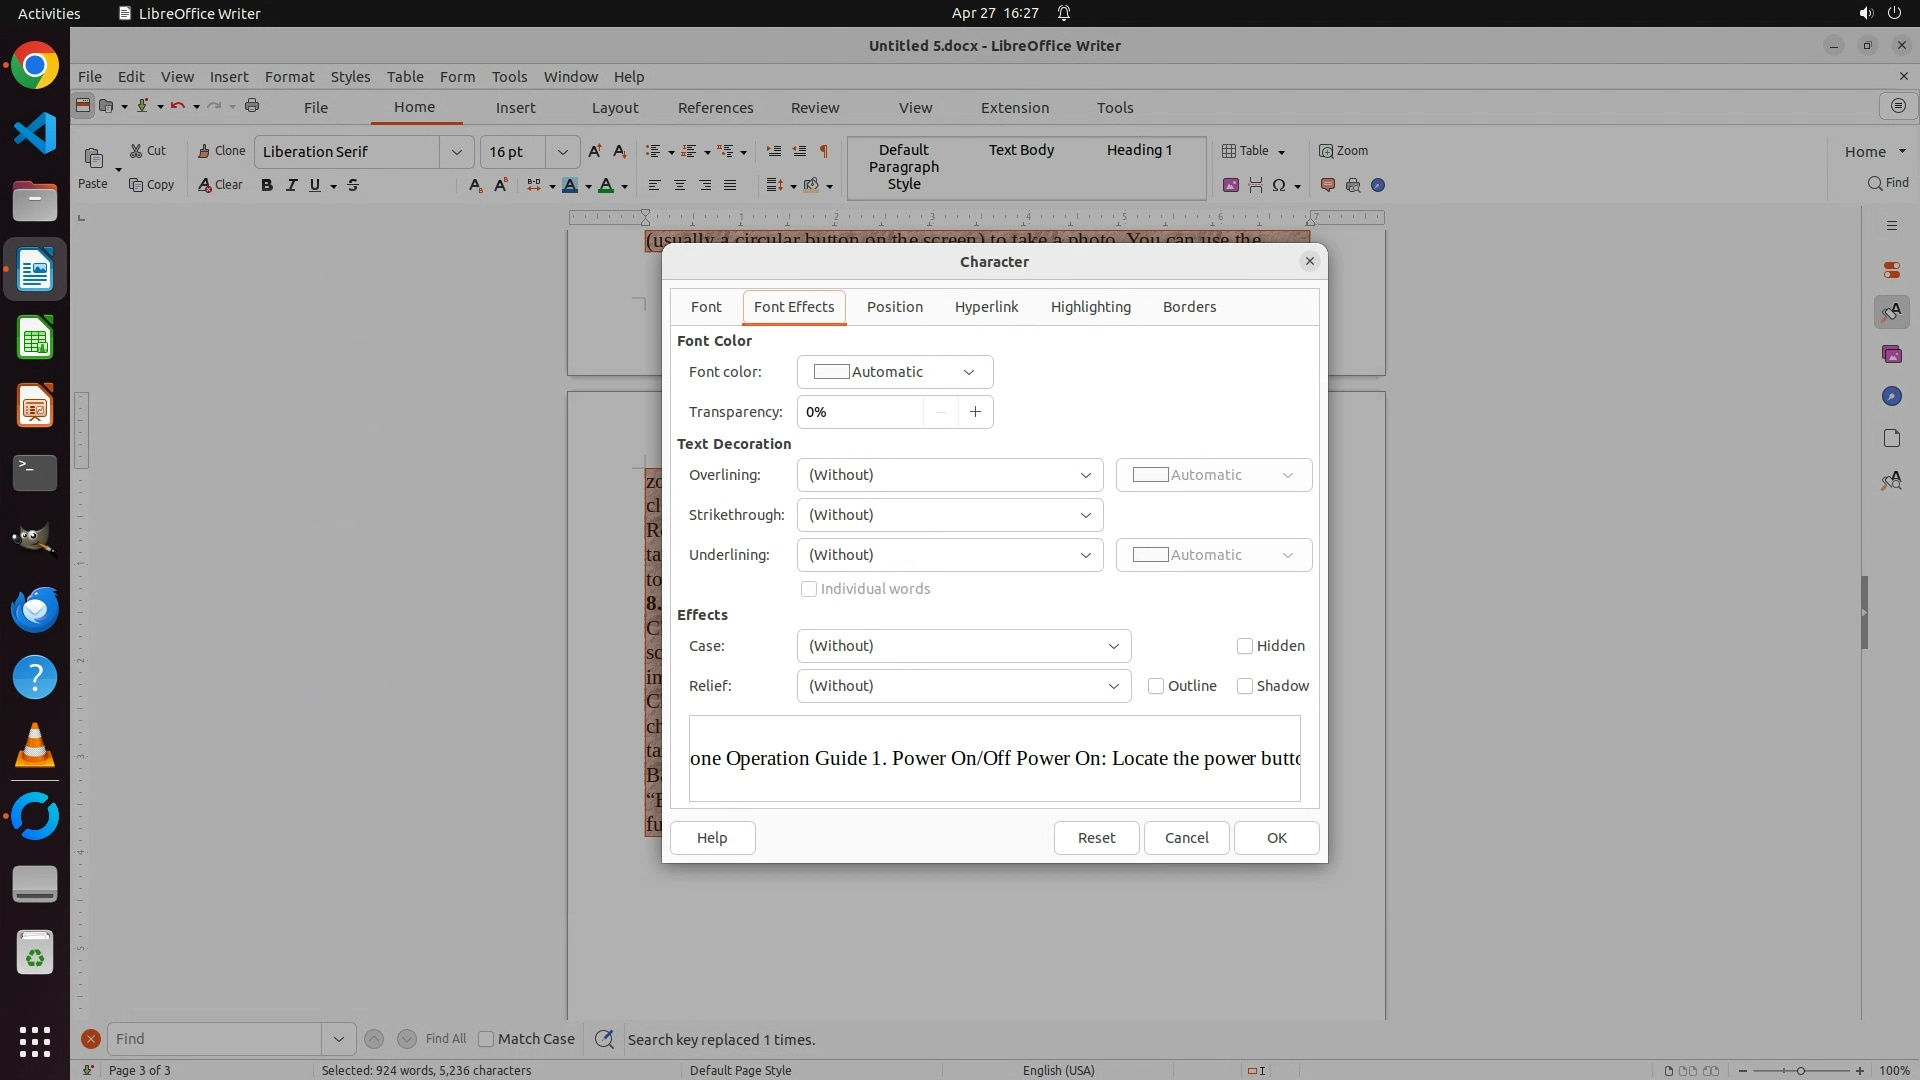Image resolution: width=1920 pixels, height=1080 pixels.
Task: Click the Strikethrough toolbar icon
Action: coord(353,185)
